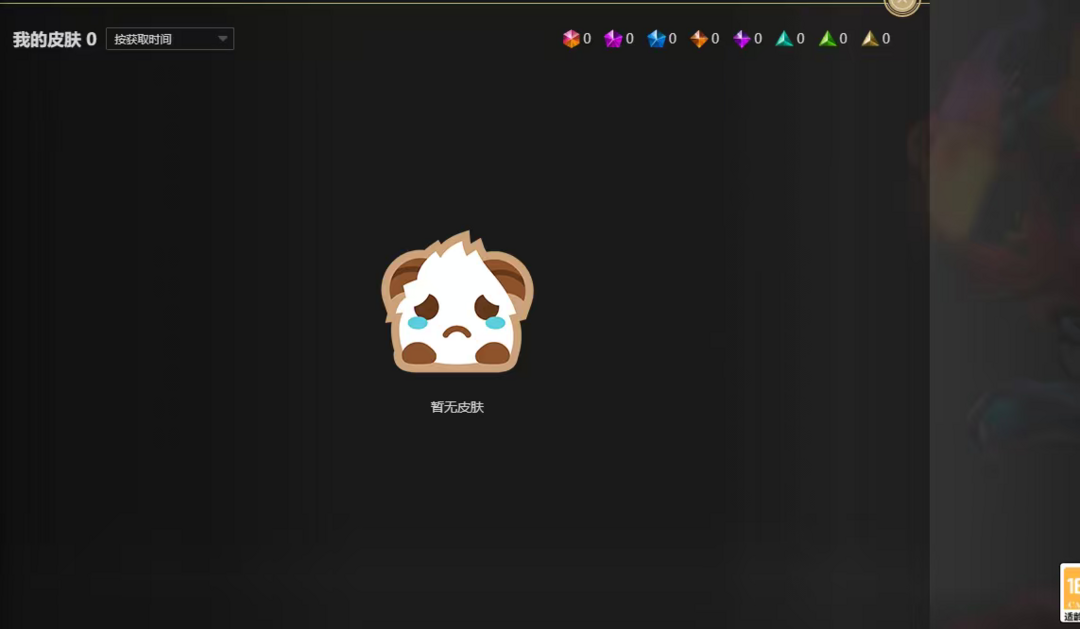
Task: Close the skins panel with round gold button
Action: pyautogui.click(x=902, y=6)
